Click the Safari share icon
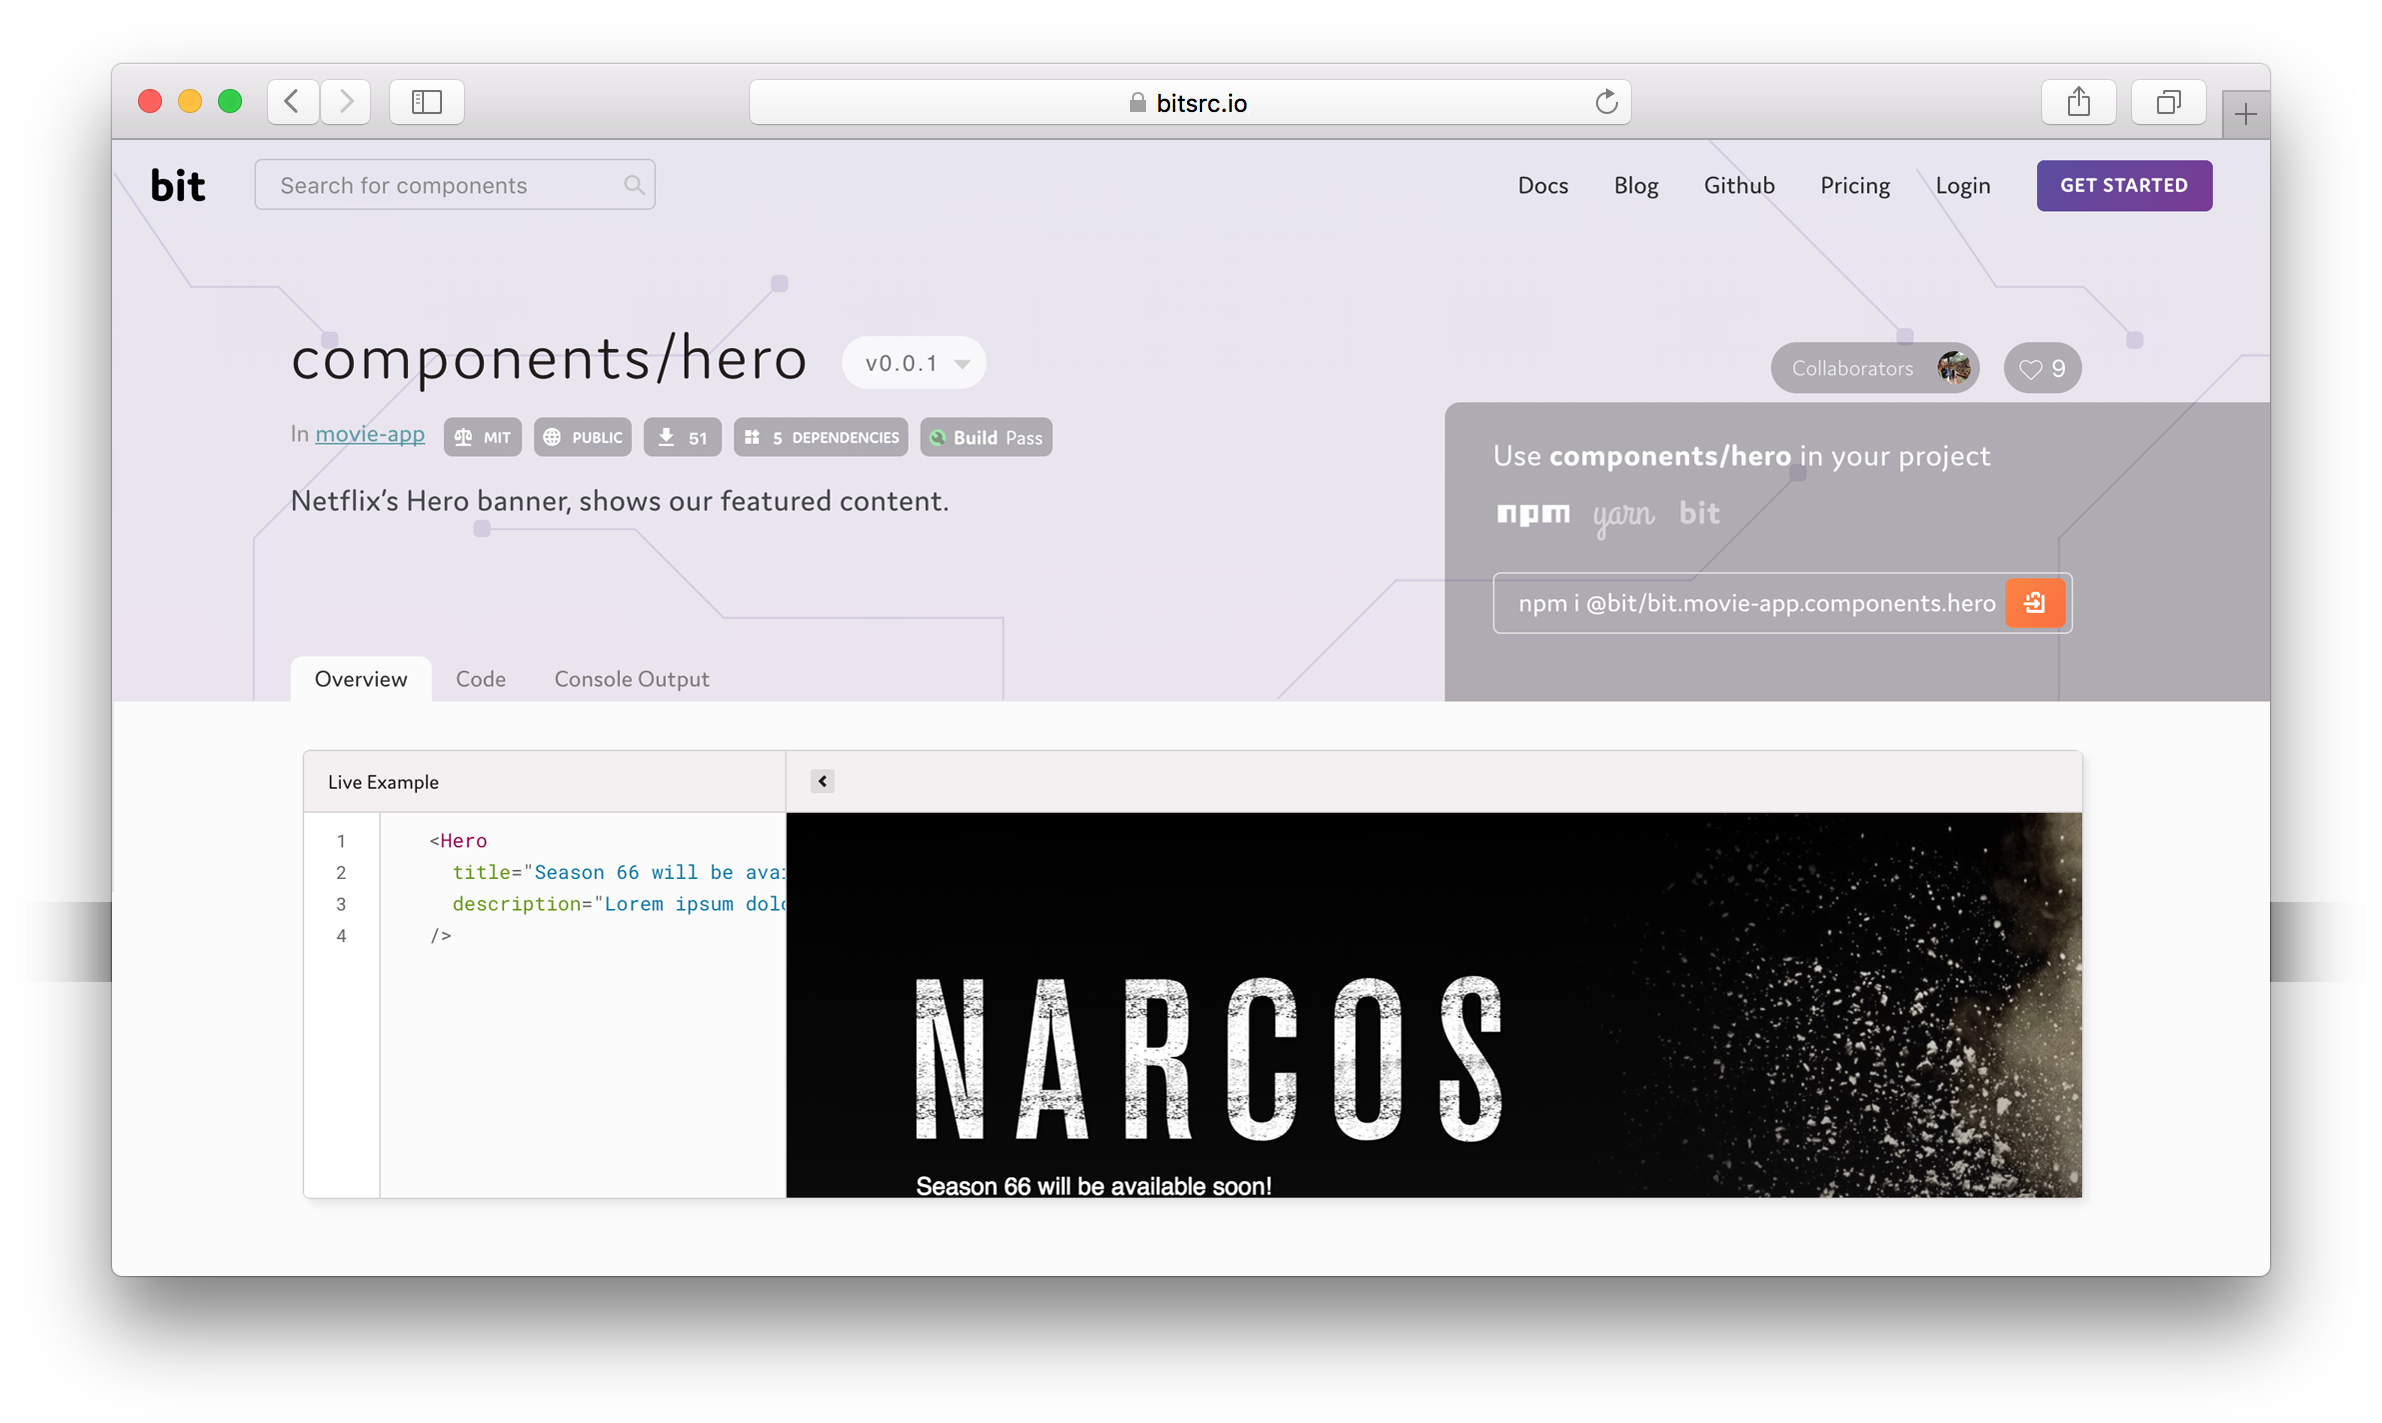Image resolution: width=2382 pixels, height=1423 pixels. (x=2078, y=101)
